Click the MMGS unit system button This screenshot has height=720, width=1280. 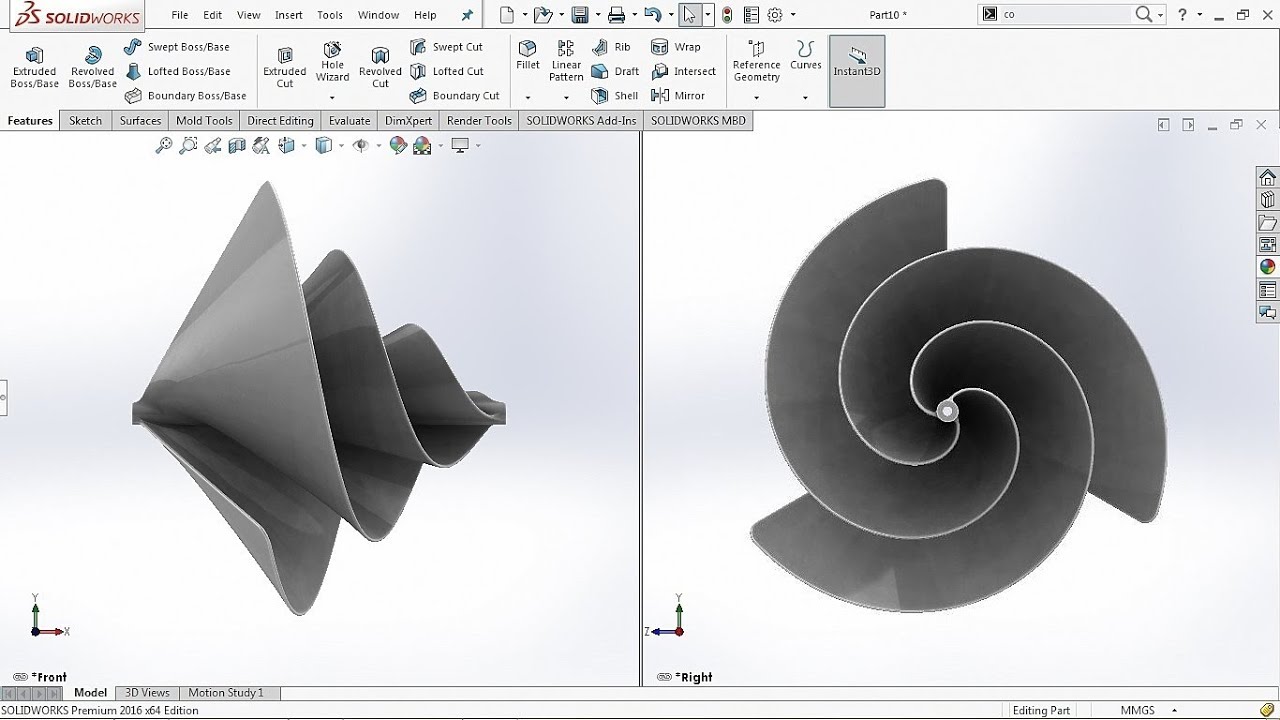pos(1137,711)
